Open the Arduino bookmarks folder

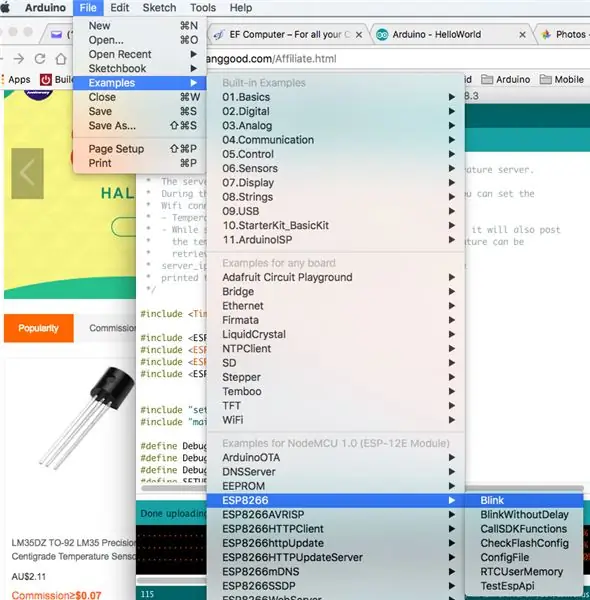point(505,80)
